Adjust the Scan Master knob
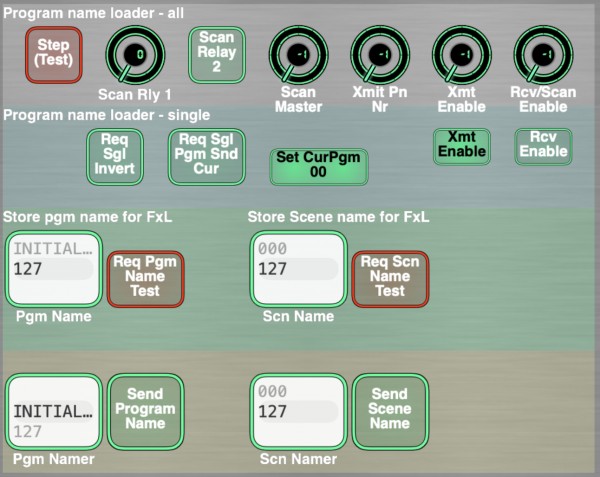Screen dimensions: 600x477 tap(298, 54)
